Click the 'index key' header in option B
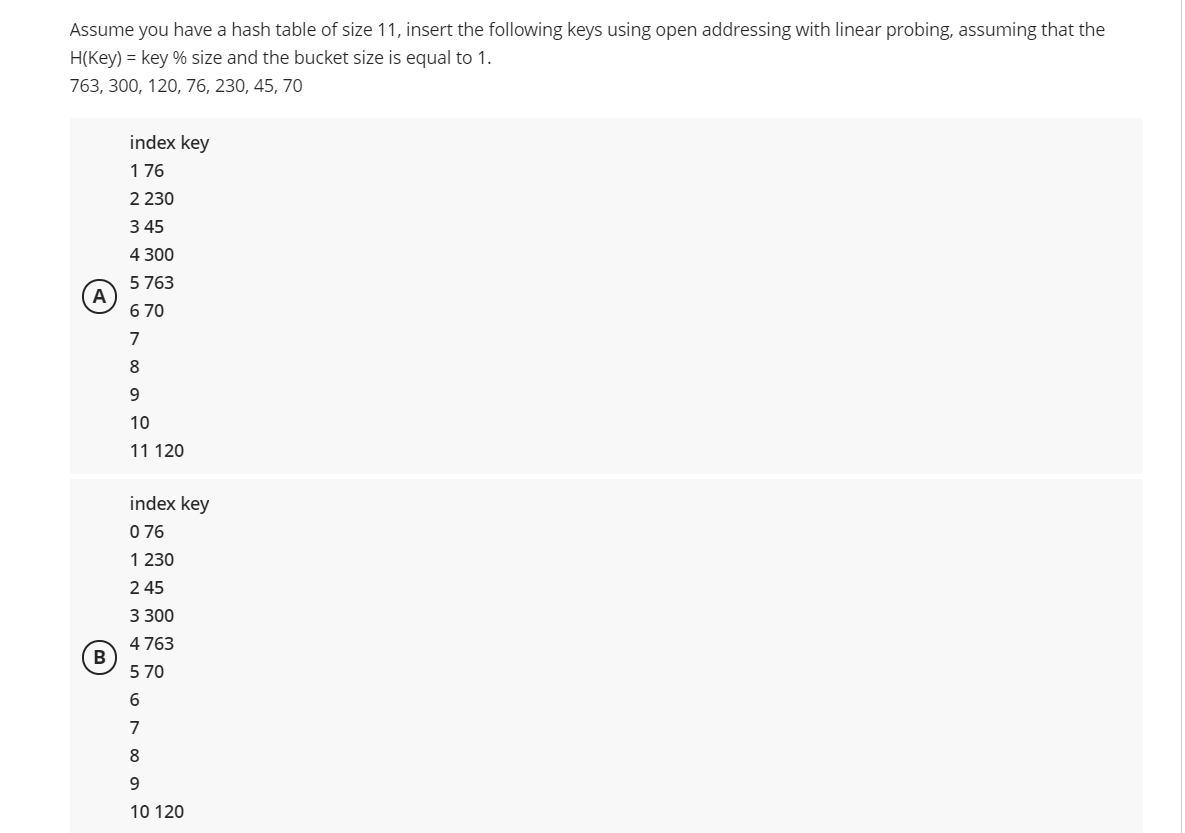This screenshot has height=833, width=1185. [x=168, y=504]
